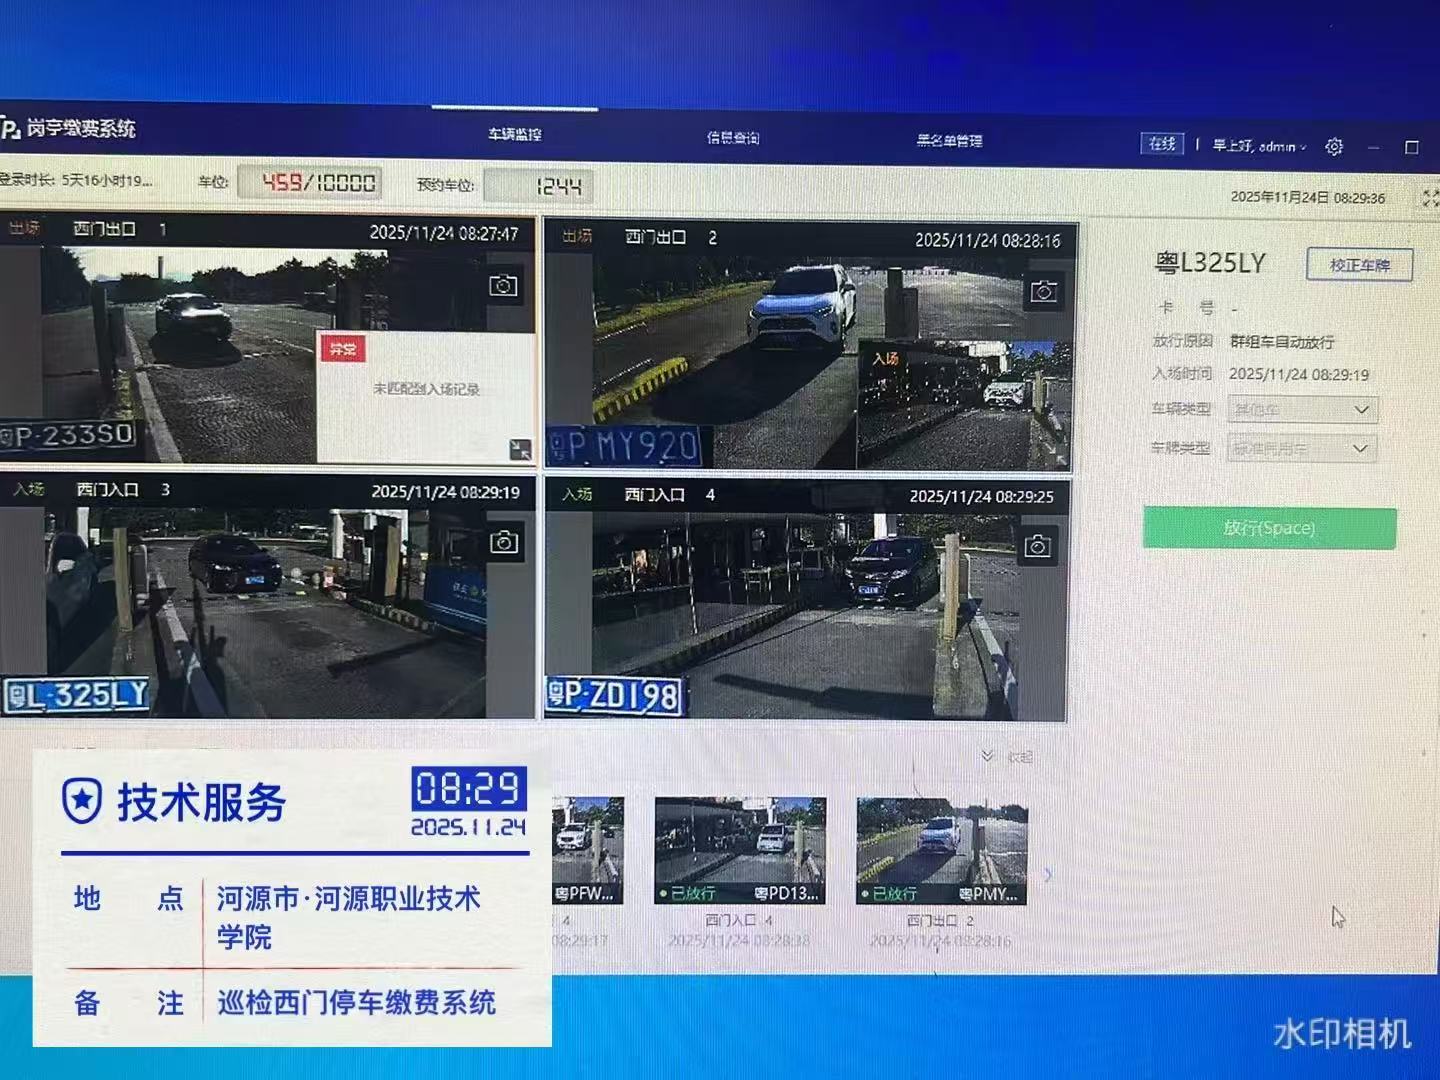Open settings gear in top bar
The height and width of the screenshot is (1080, 1440).
pos(1334,147)
